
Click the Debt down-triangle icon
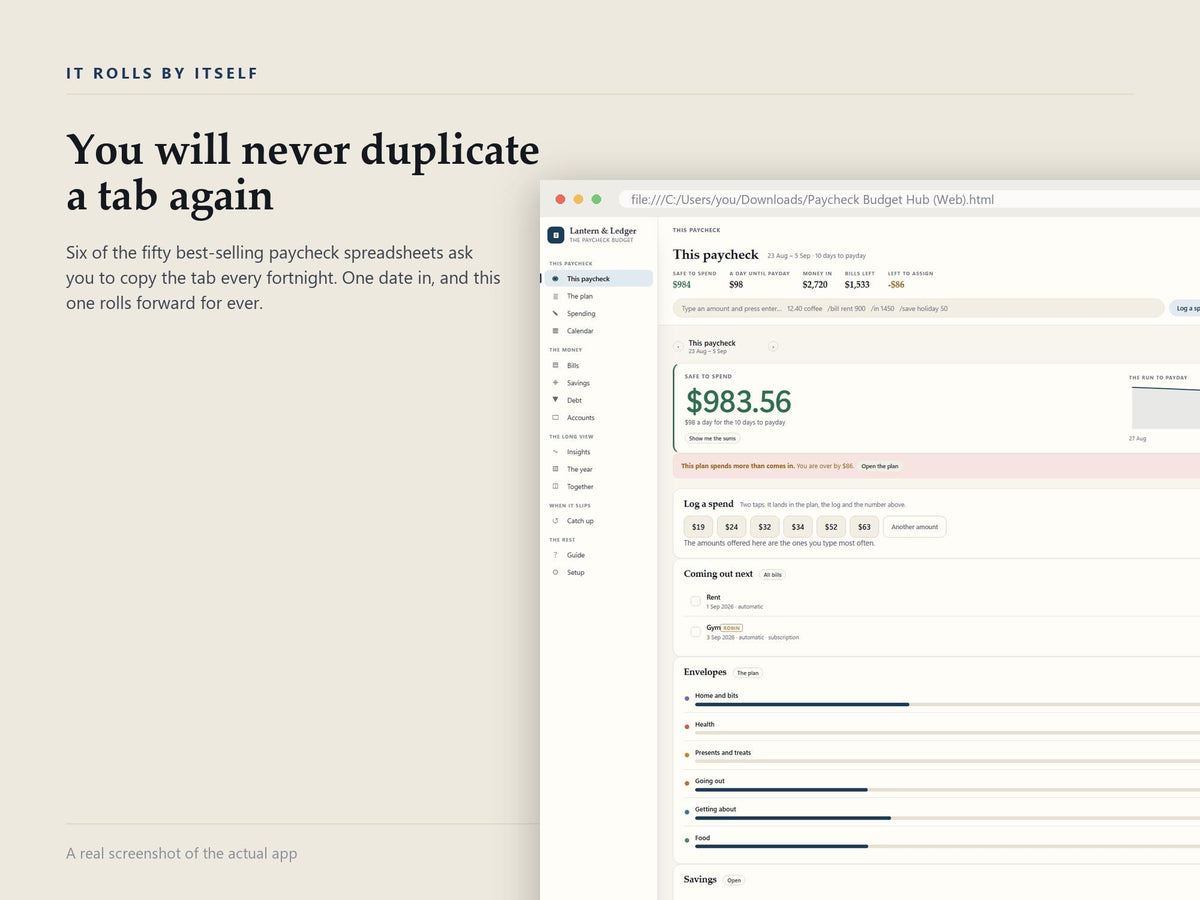(x=555, y=400)
